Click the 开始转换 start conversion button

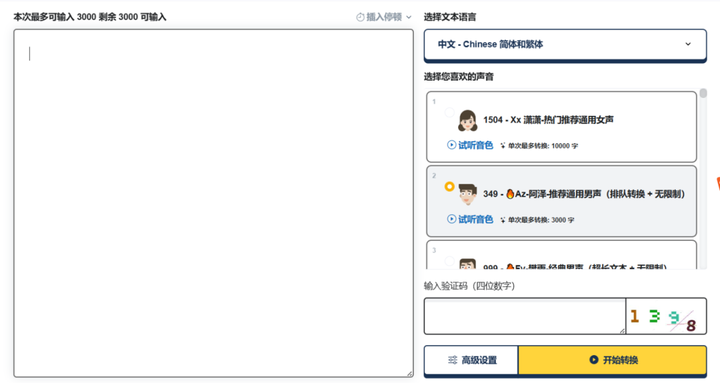pos(613,360)
